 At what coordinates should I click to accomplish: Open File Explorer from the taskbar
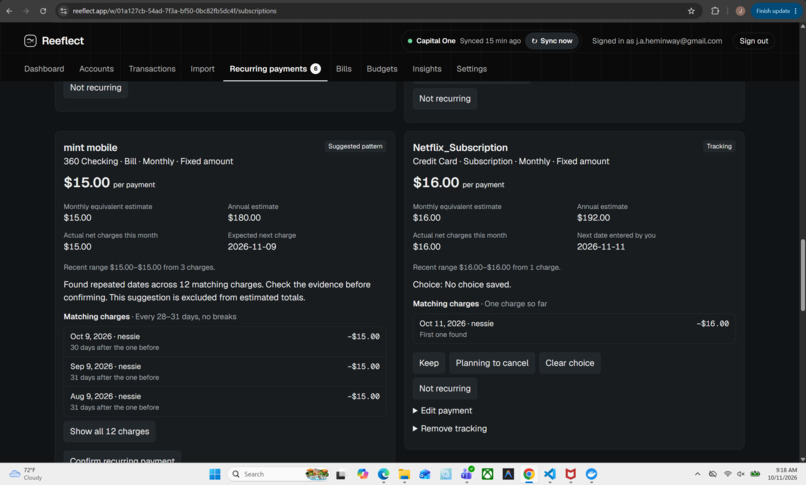[x=404, y=474]
